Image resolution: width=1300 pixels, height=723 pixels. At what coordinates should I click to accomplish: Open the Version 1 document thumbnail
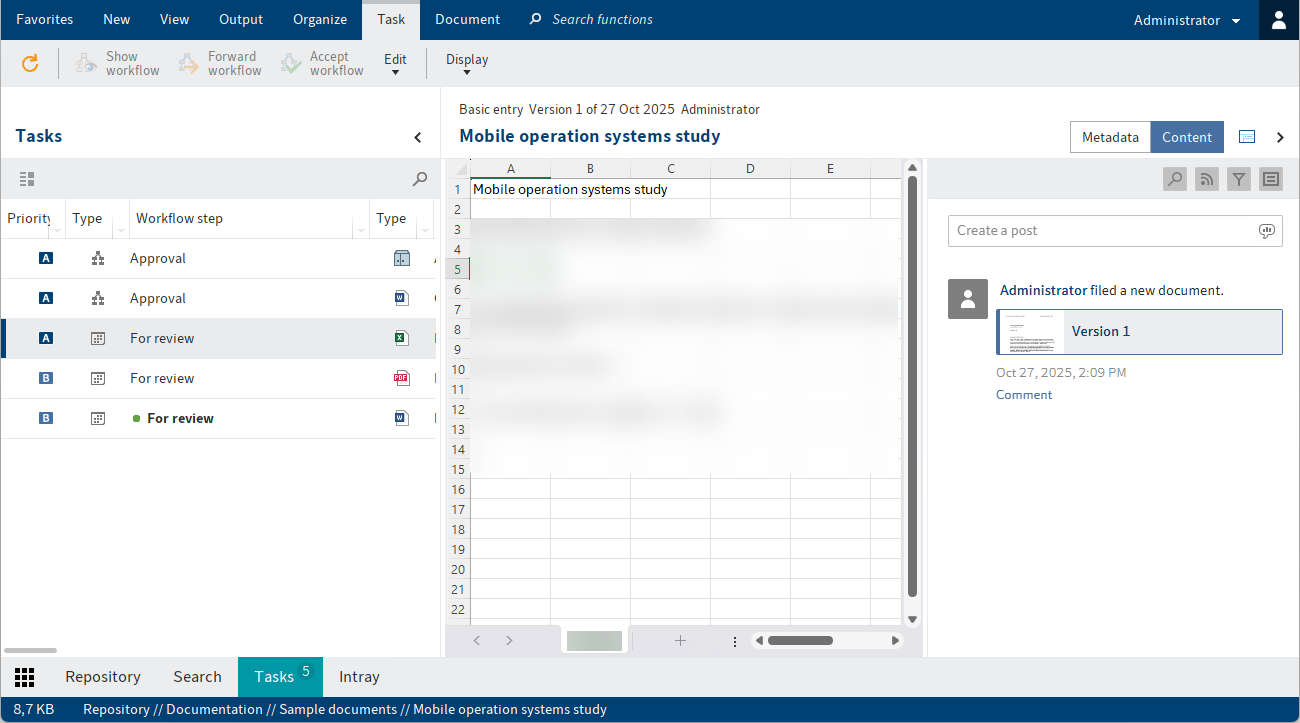pyautogui.click(x=1031, y=332)
